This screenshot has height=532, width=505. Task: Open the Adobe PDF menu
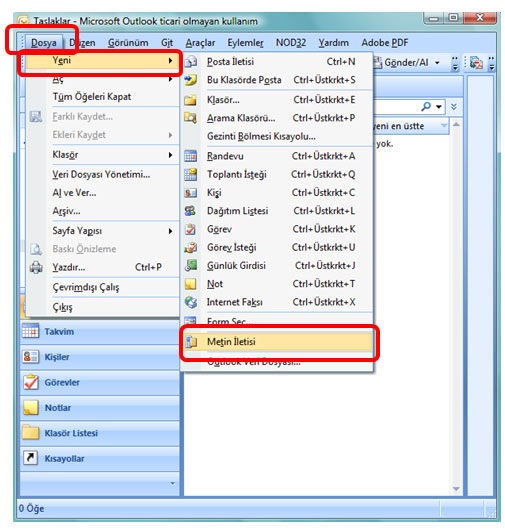coord(385,43)
